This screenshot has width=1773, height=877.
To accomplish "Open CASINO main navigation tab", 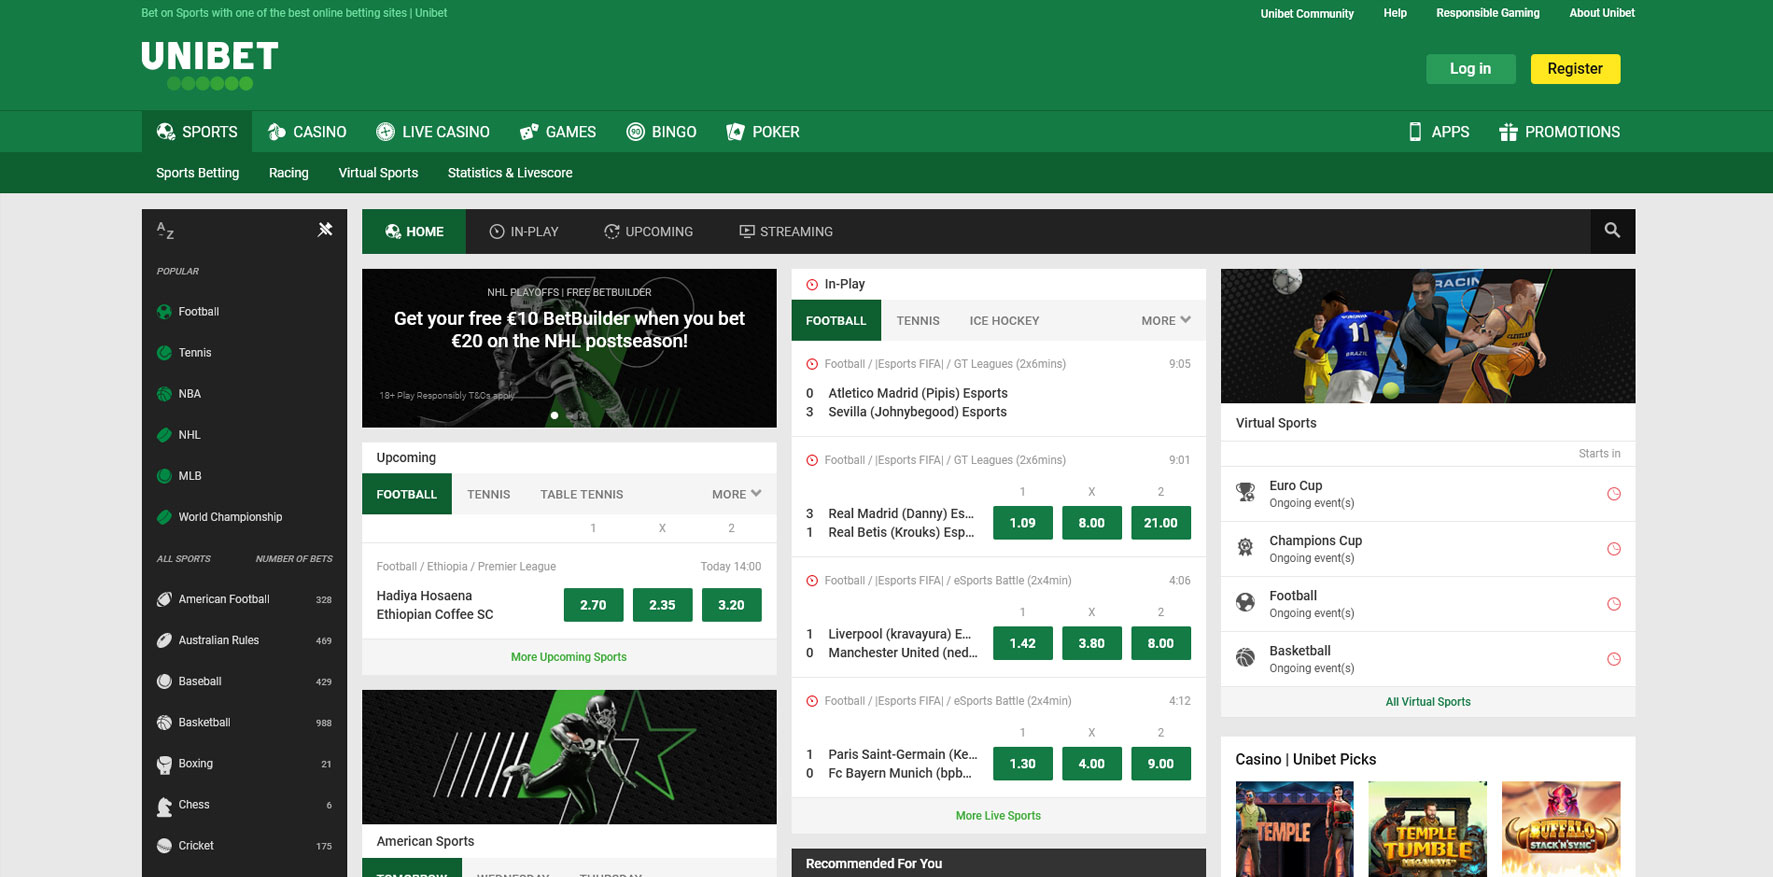I will 306,132.
